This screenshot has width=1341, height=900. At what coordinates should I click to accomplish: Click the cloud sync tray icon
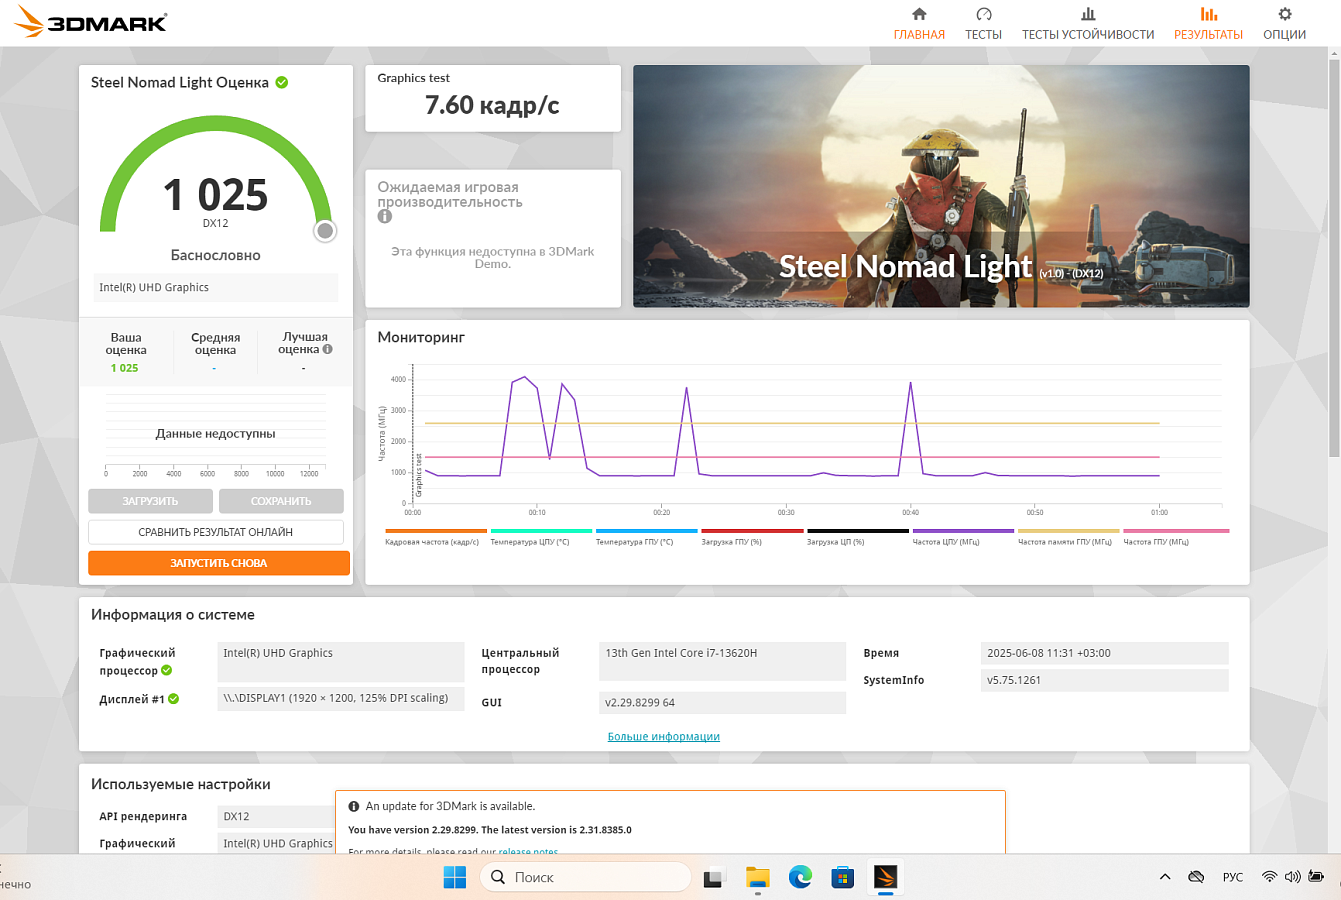(1196, 877)
